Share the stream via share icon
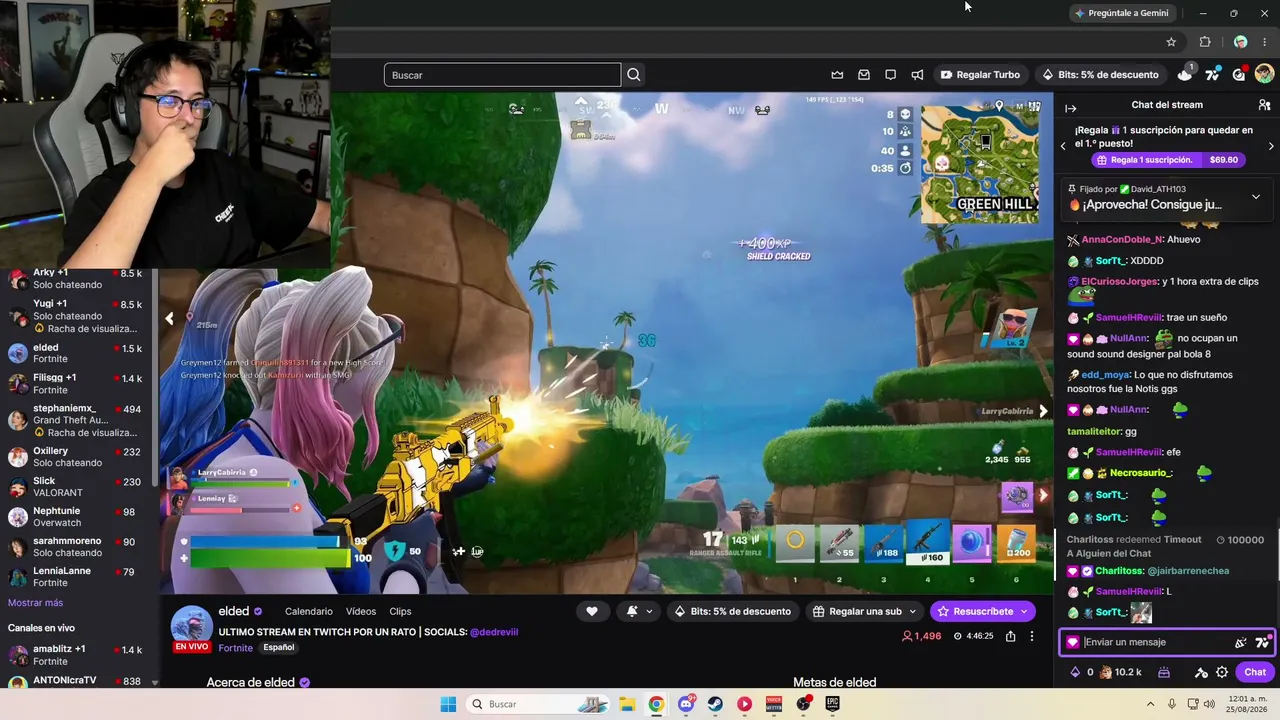The height and width of the screenshot is (720, 1280). click(1011, 636)
